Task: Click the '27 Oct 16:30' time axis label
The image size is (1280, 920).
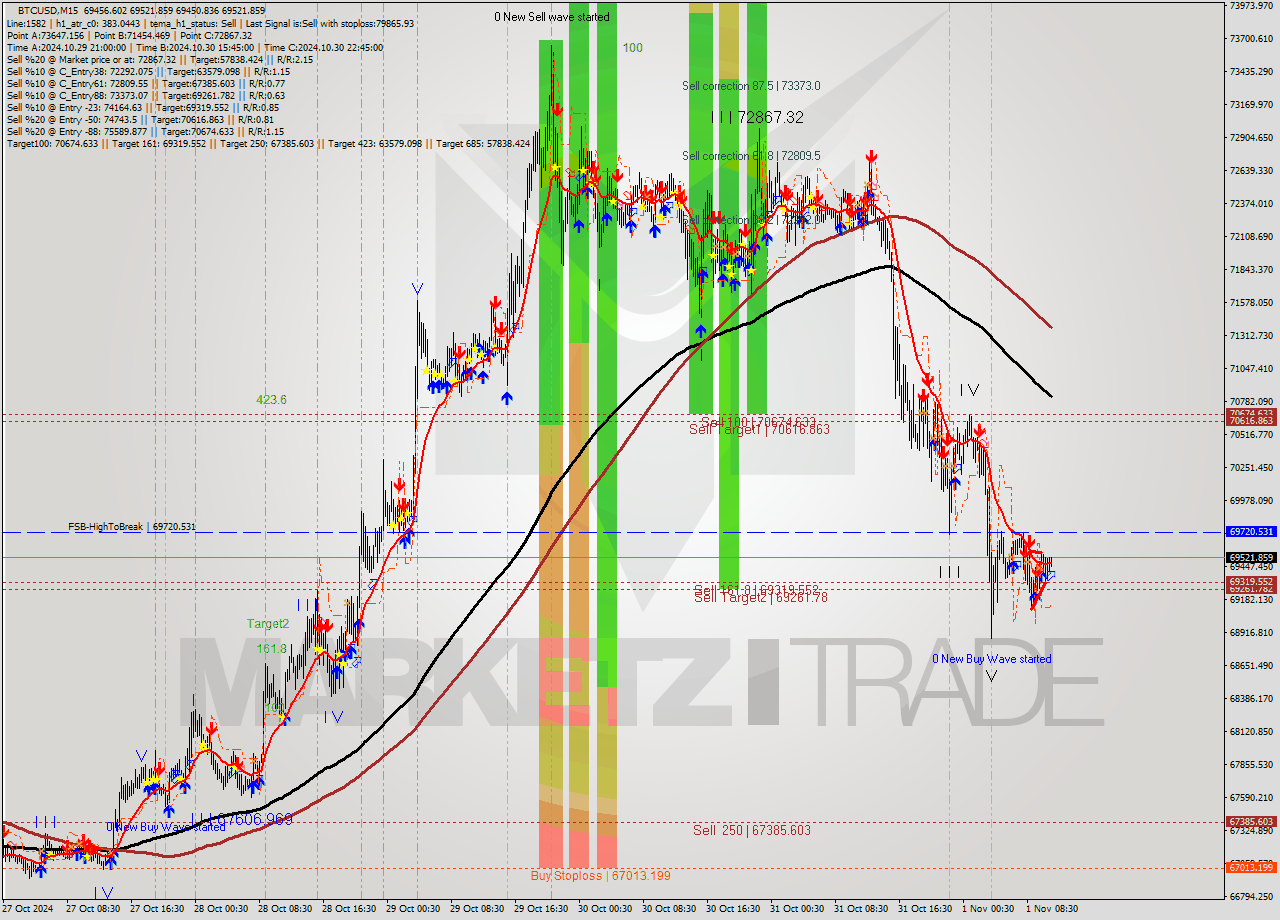Action: (156, 909)
